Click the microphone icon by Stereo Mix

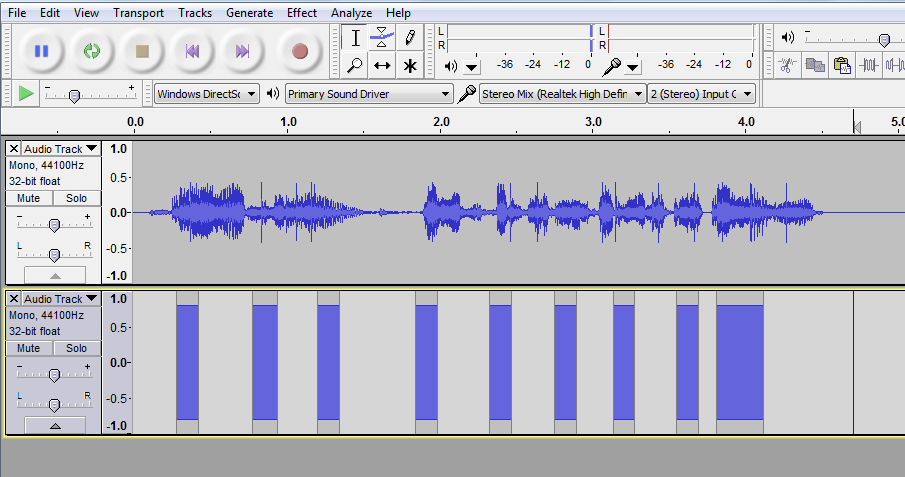pos(466,94)
